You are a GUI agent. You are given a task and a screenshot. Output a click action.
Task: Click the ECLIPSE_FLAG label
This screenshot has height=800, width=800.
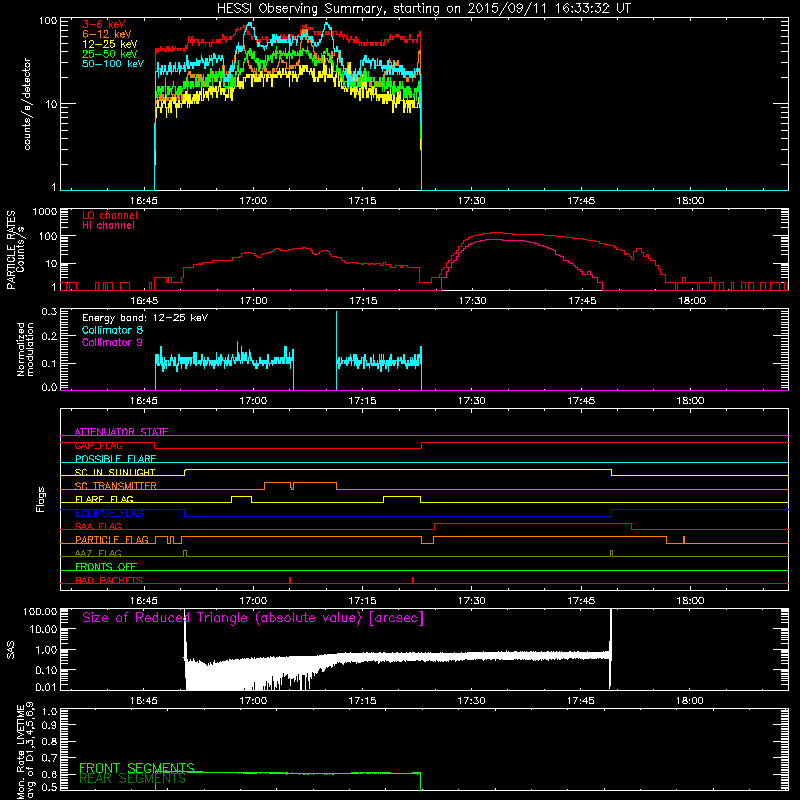click(109, 513)
